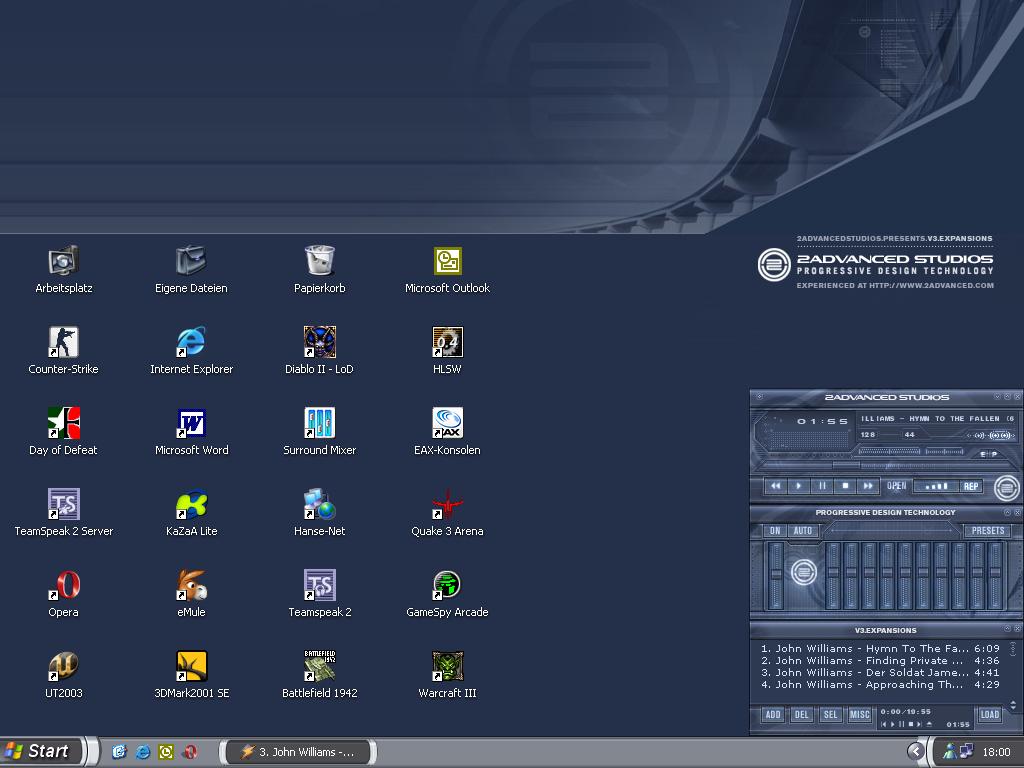Activate the John Williams taskbar button
The height and width of the screenshot is (768, 1024).
tap(298, 752)
